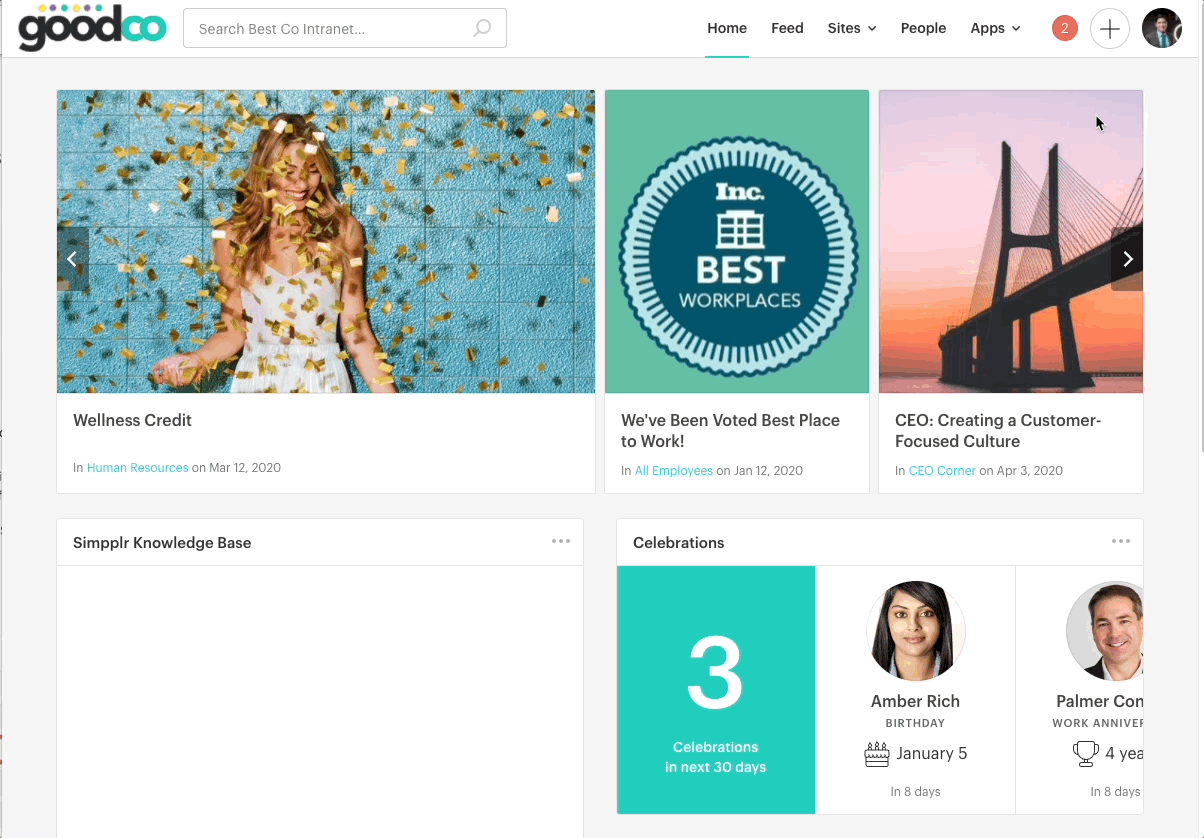Expand the Apps dropdown
1204x838 pixels.
pos(995,28)
